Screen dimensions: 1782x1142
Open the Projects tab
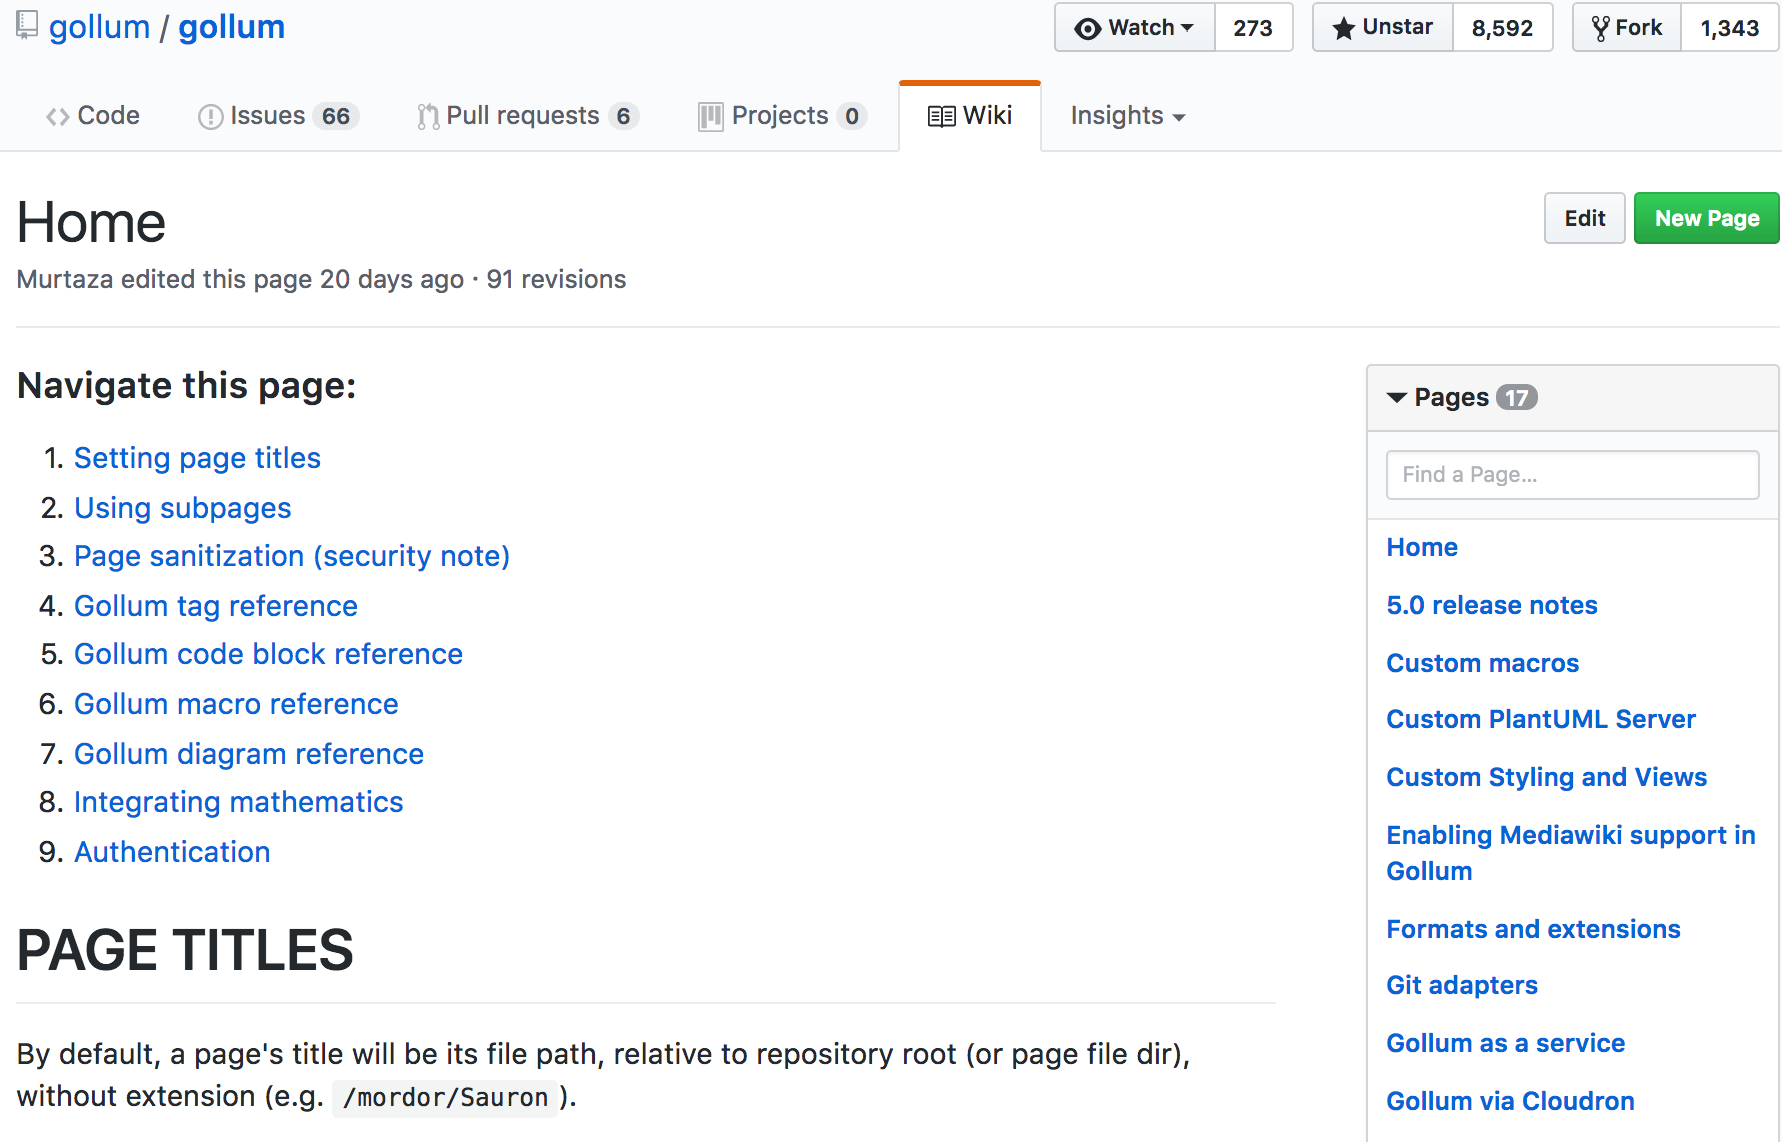pos(783,116)
